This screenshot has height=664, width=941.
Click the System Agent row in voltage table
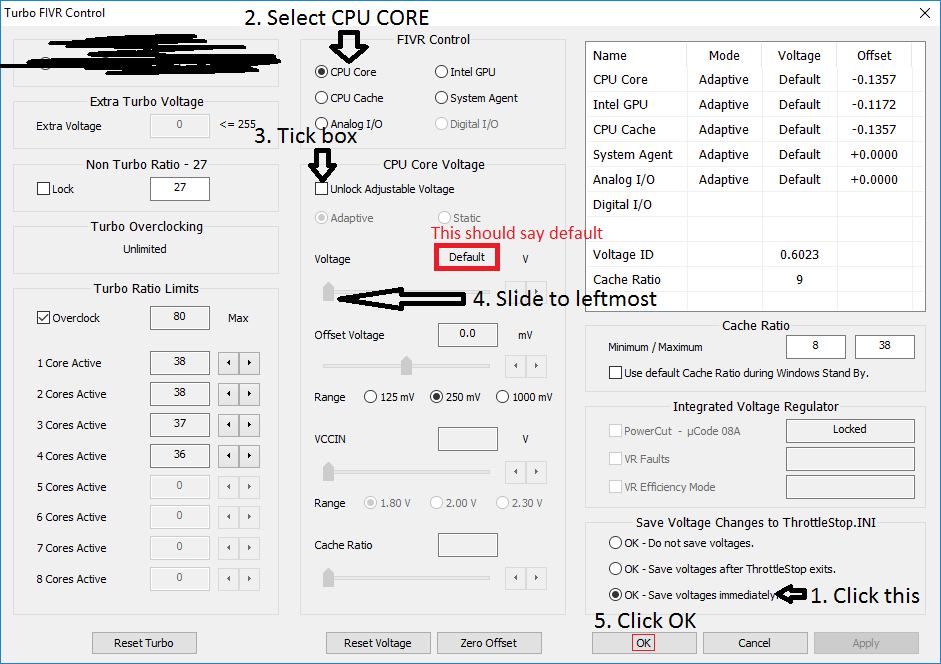coord(755,155)
